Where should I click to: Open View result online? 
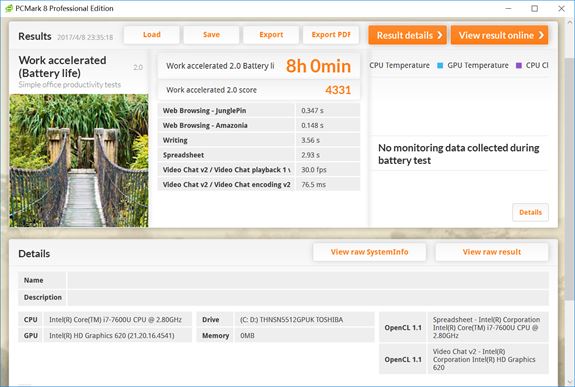(499, 35)
